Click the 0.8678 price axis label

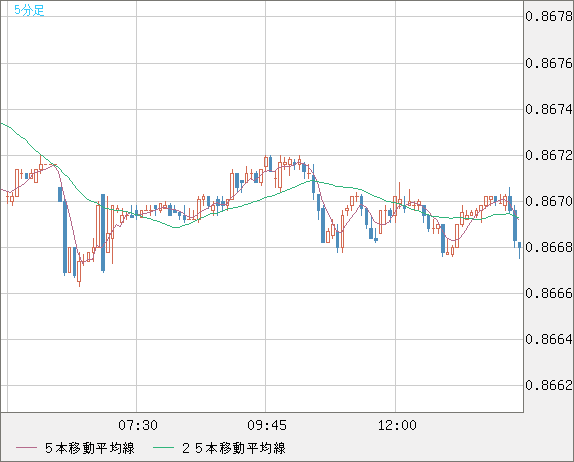548,16
